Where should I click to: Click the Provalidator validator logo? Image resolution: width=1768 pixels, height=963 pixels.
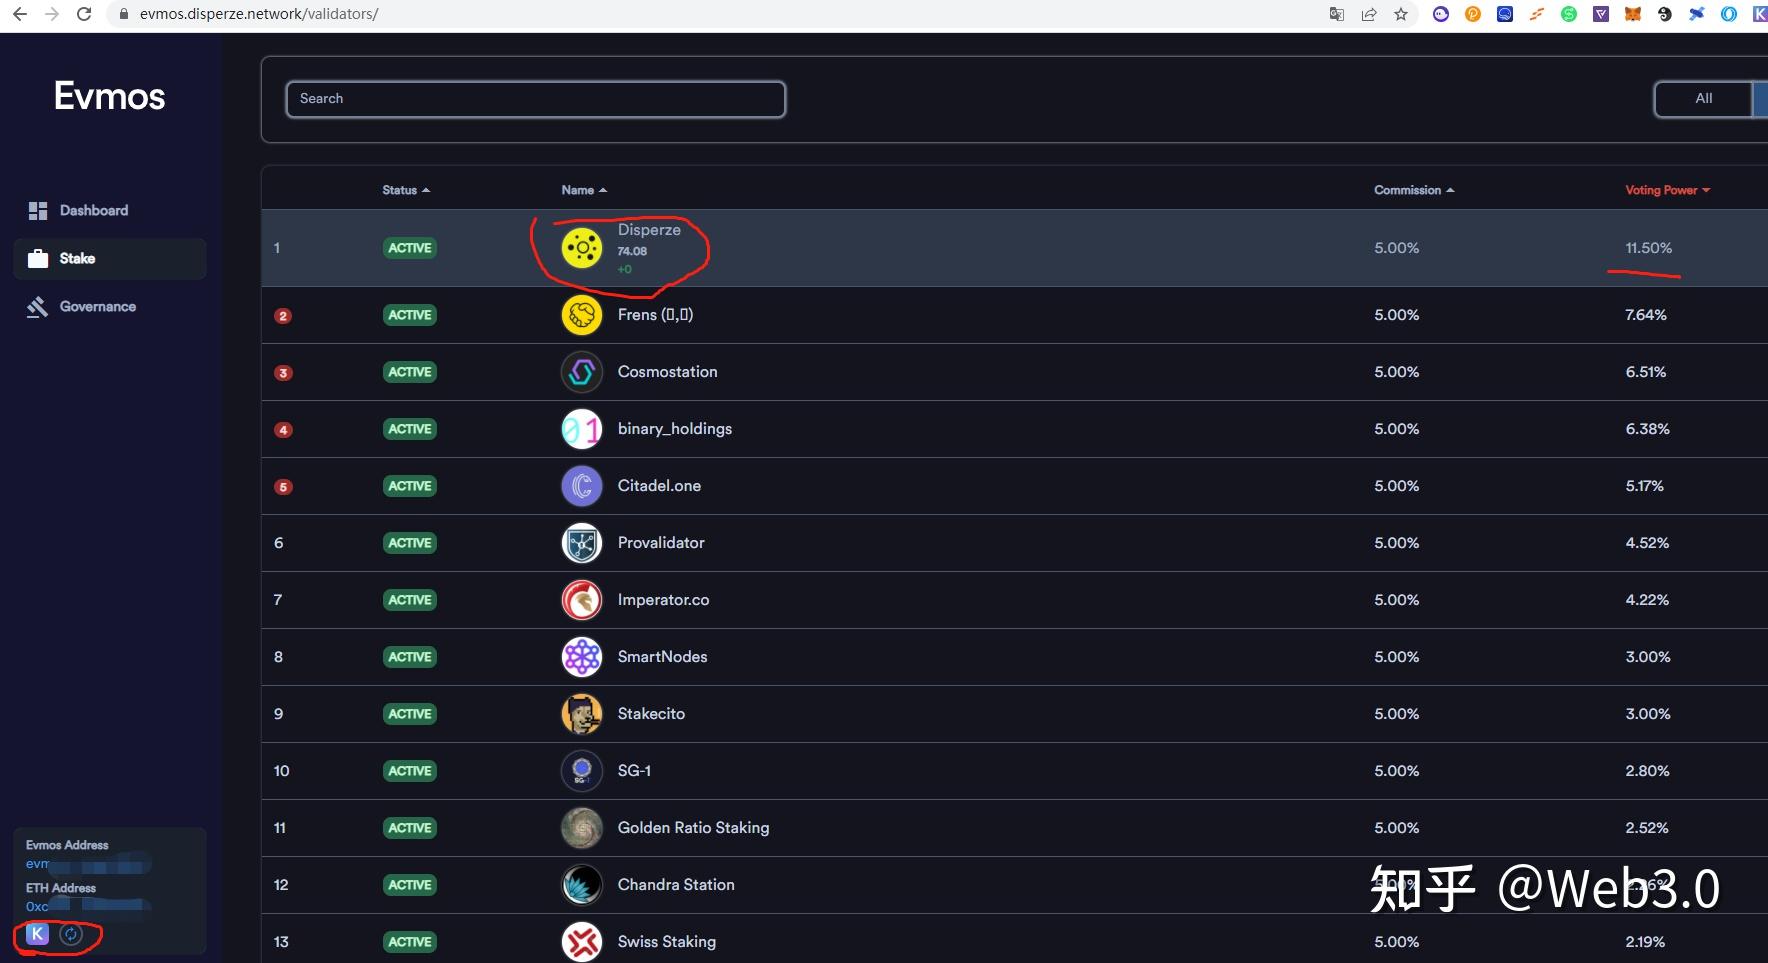pyautogui.click(x=582, y=543)
